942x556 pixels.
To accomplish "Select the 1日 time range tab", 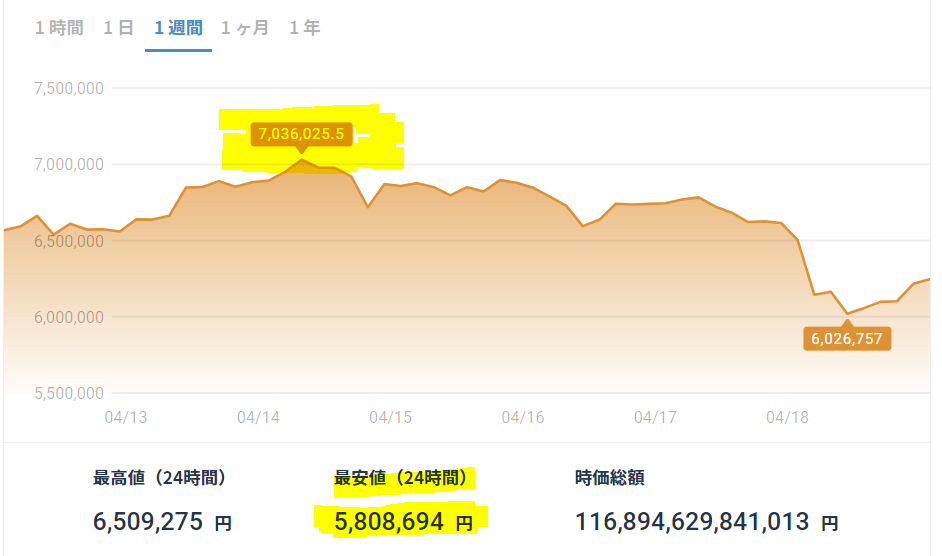I will [x=118, y=28].
